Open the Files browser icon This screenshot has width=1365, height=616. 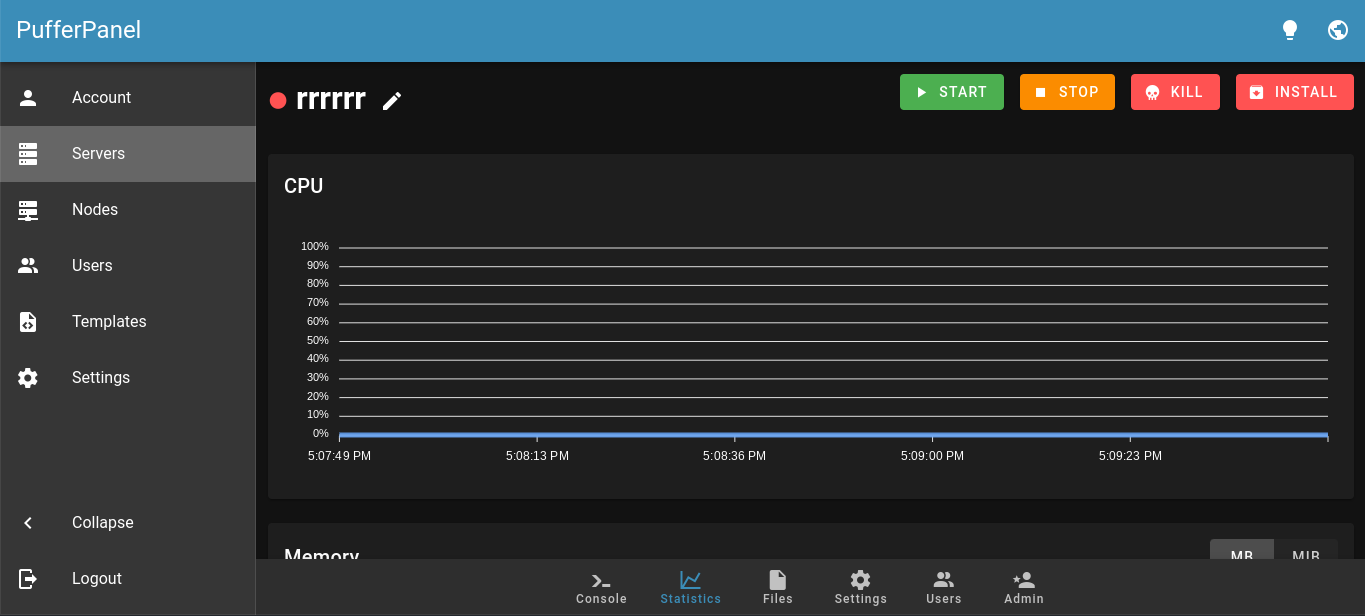click(x=777, y=588)
